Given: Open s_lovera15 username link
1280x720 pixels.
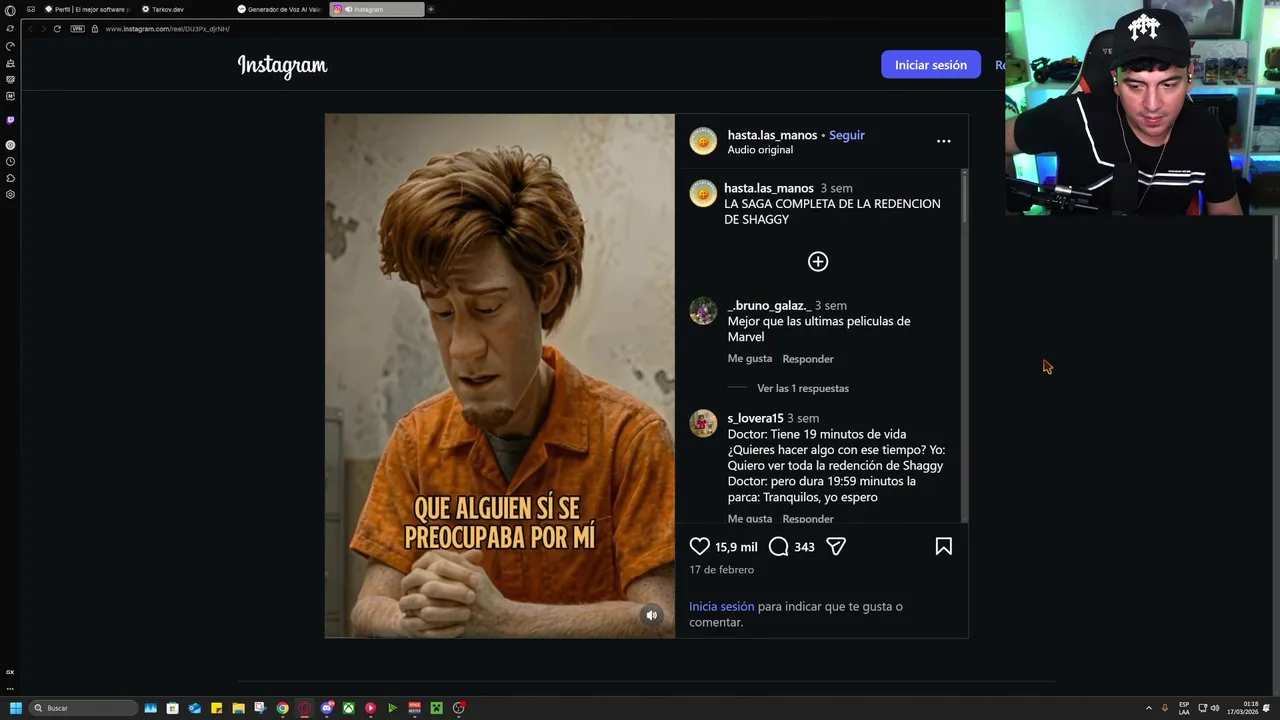Looking at the screenshot, I should 755,418.
